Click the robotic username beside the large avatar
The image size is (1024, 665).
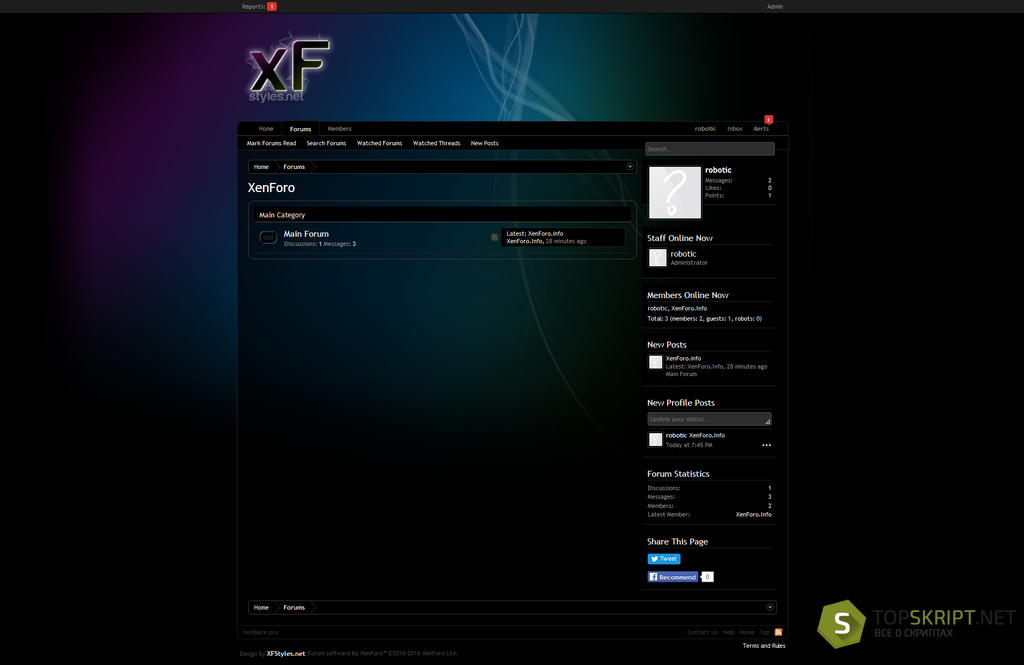coord(718,170)
